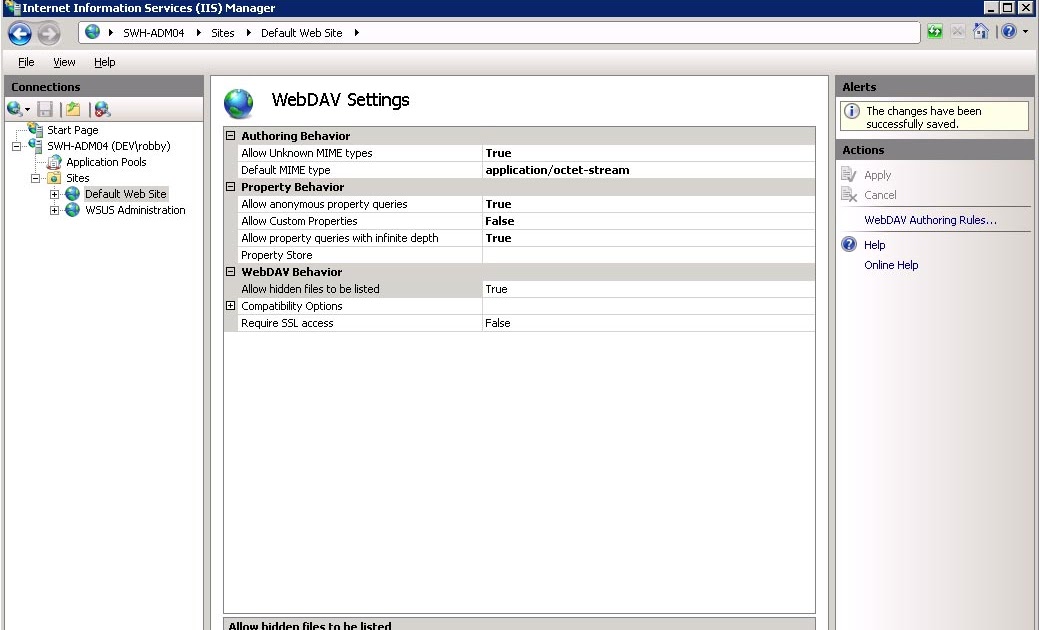Click the Sites folder icon
This screenshot has width=1039, height=630.
54,178
